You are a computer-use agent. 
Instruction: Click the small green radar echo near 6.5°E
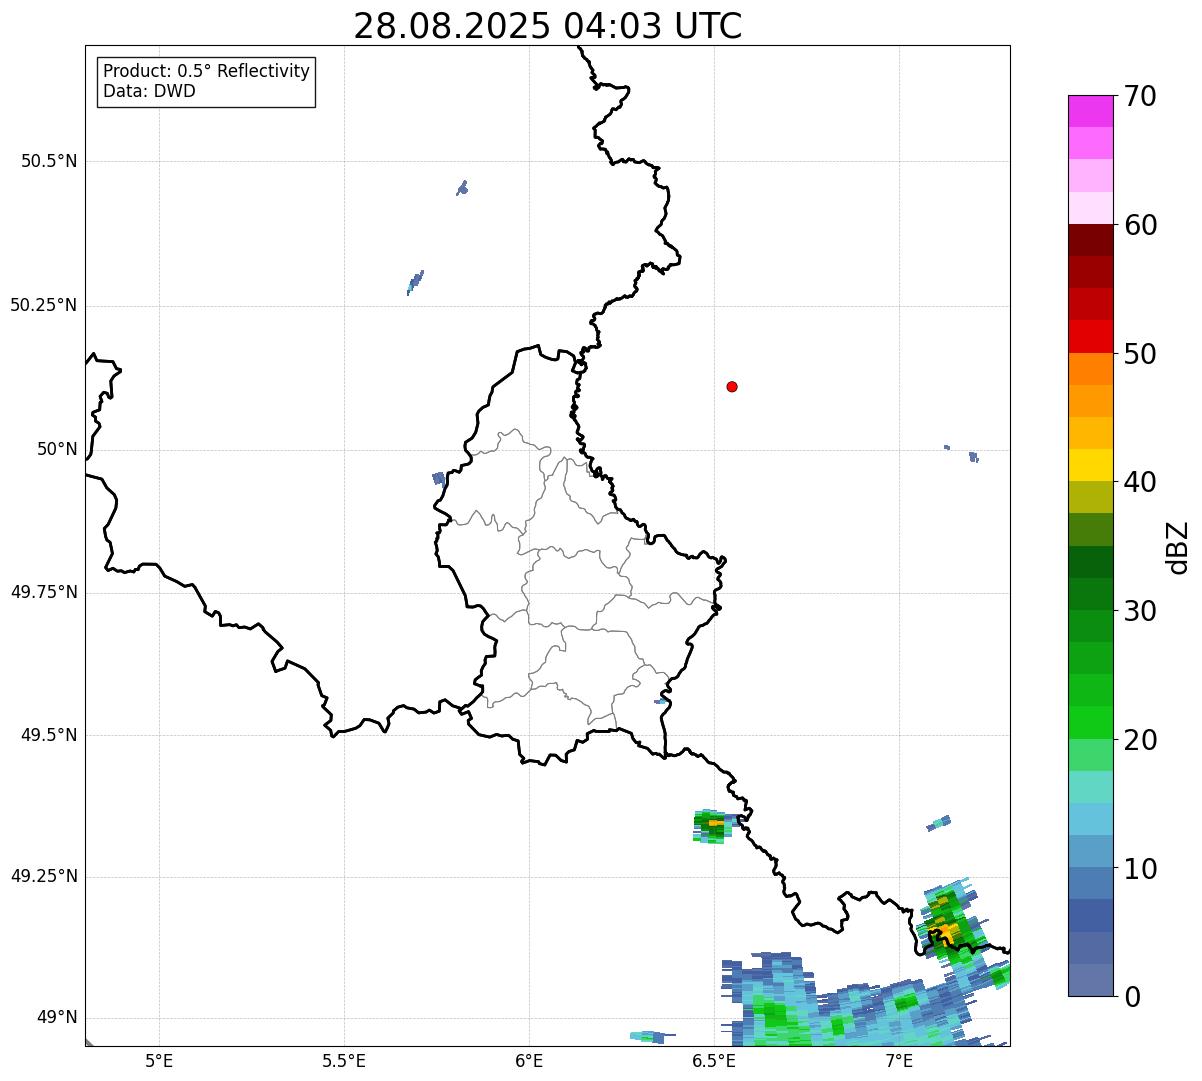click(x=714, y=826)
